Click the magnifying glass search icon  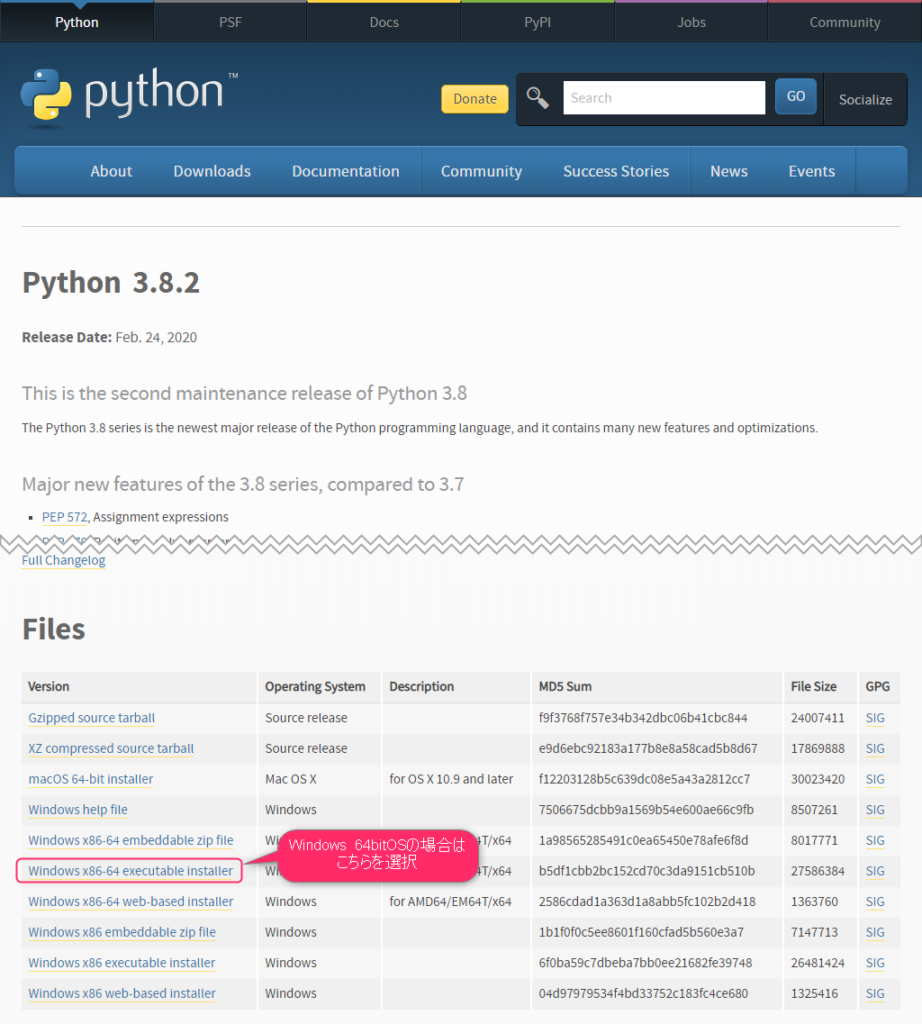537,98
